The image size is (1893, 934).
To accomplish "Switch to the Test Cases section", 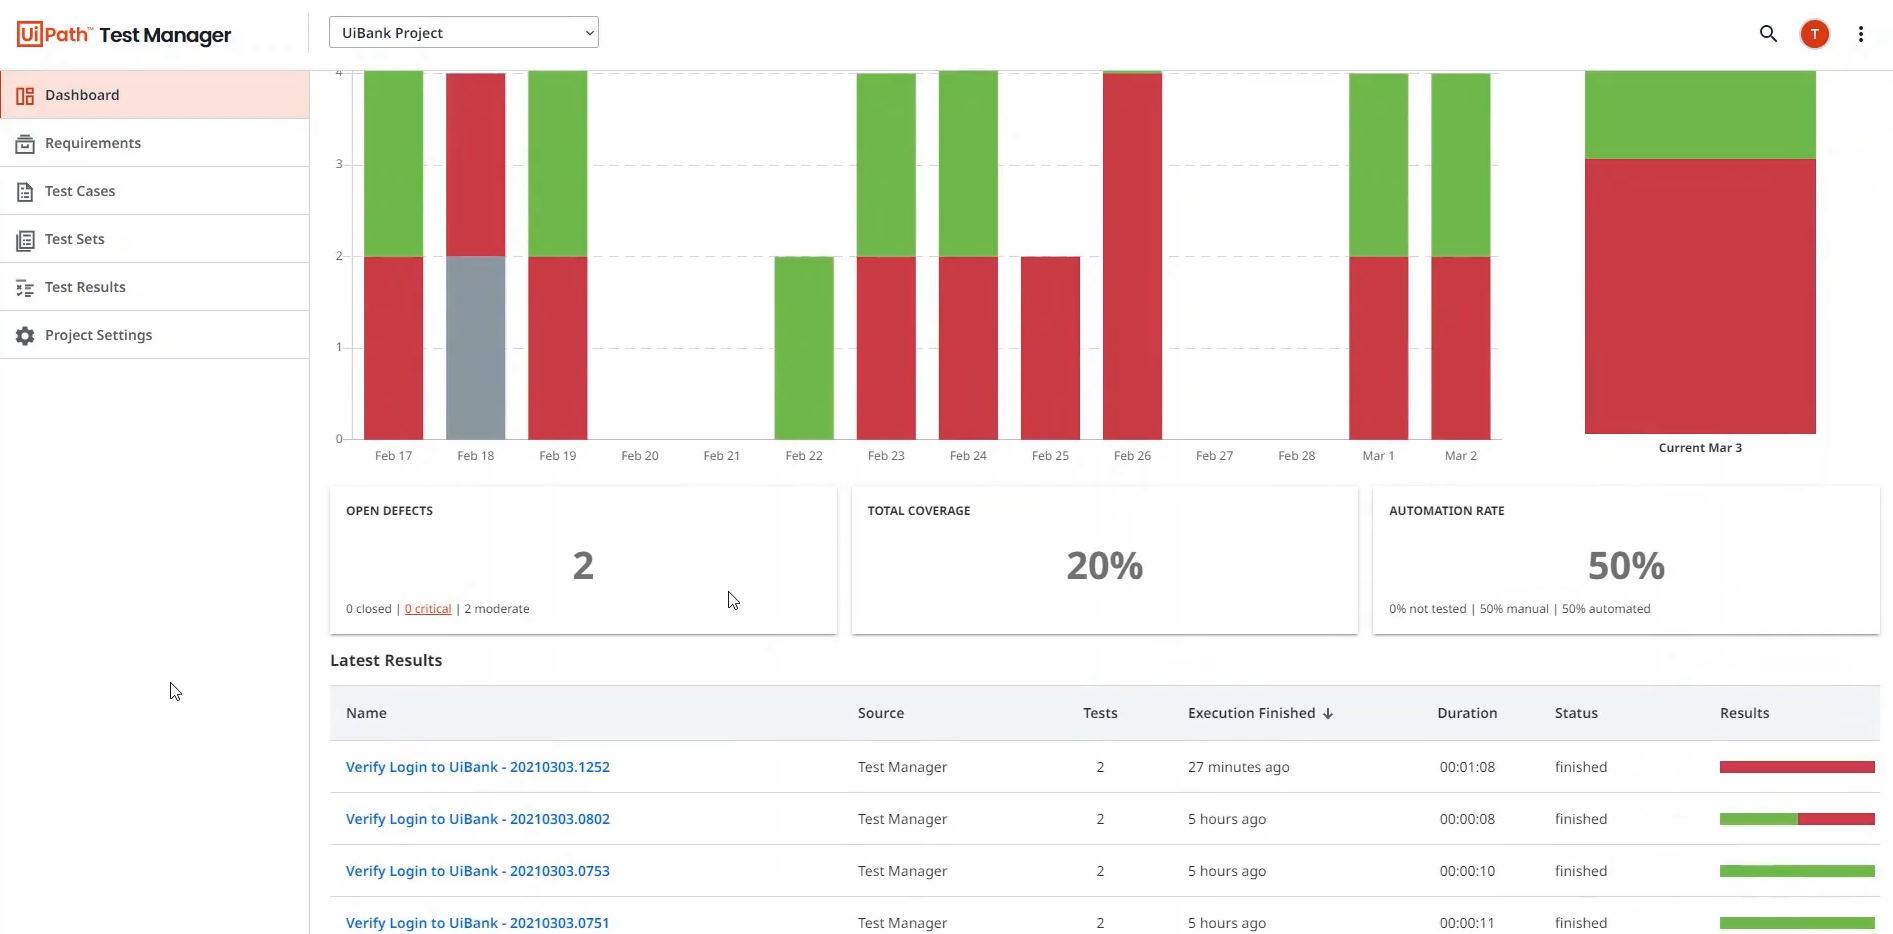I will 79,191.
